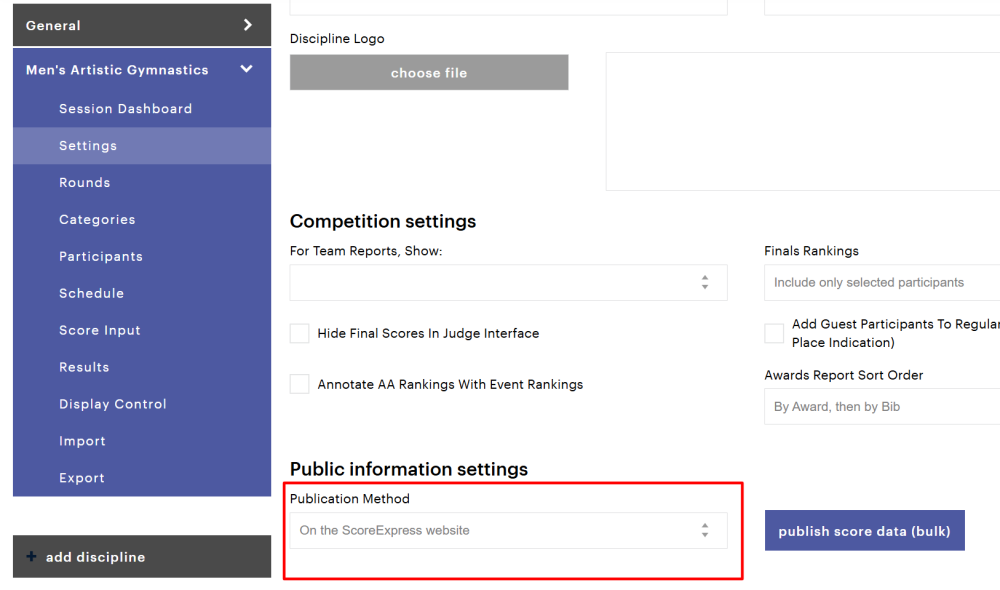Toggle Add Guest Participants checkbox
Image resolution: width=1000 pixels, height=590 pixels.
tap(774, 333)
